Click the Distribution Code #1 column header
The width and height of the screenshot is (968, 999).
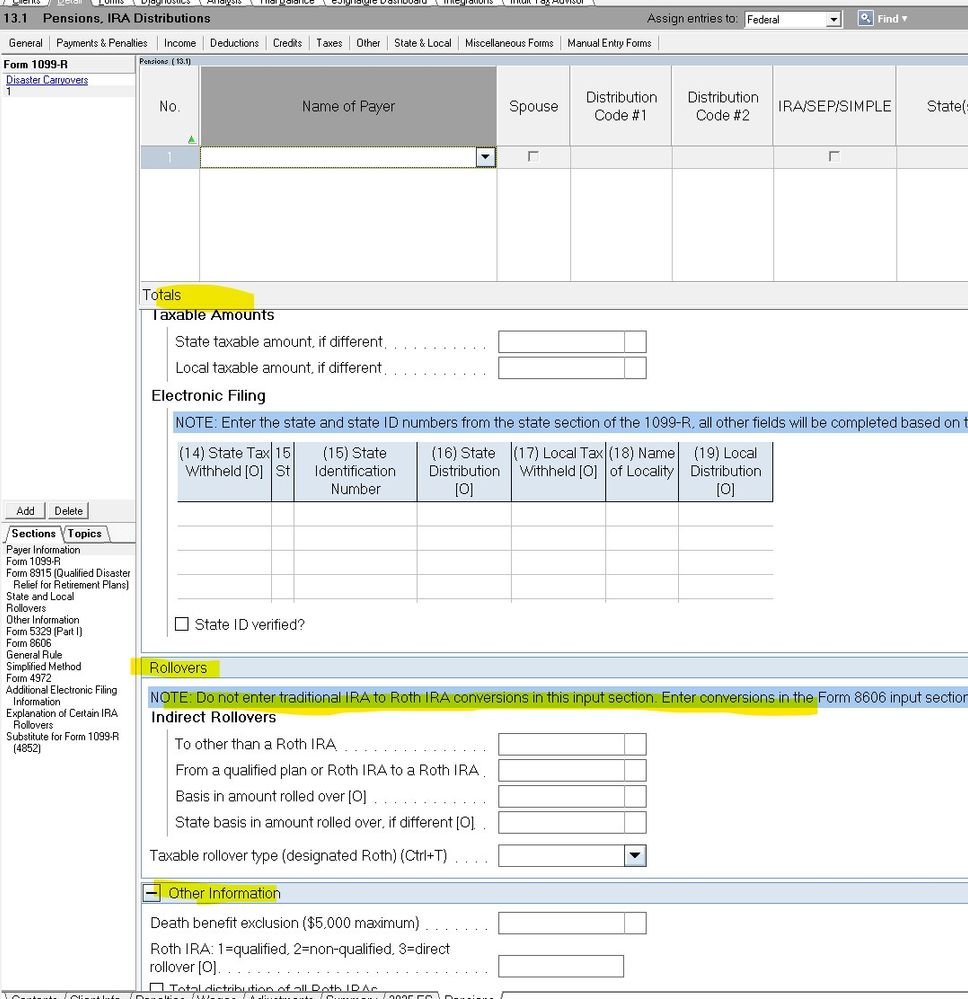[x=621, y=106]
